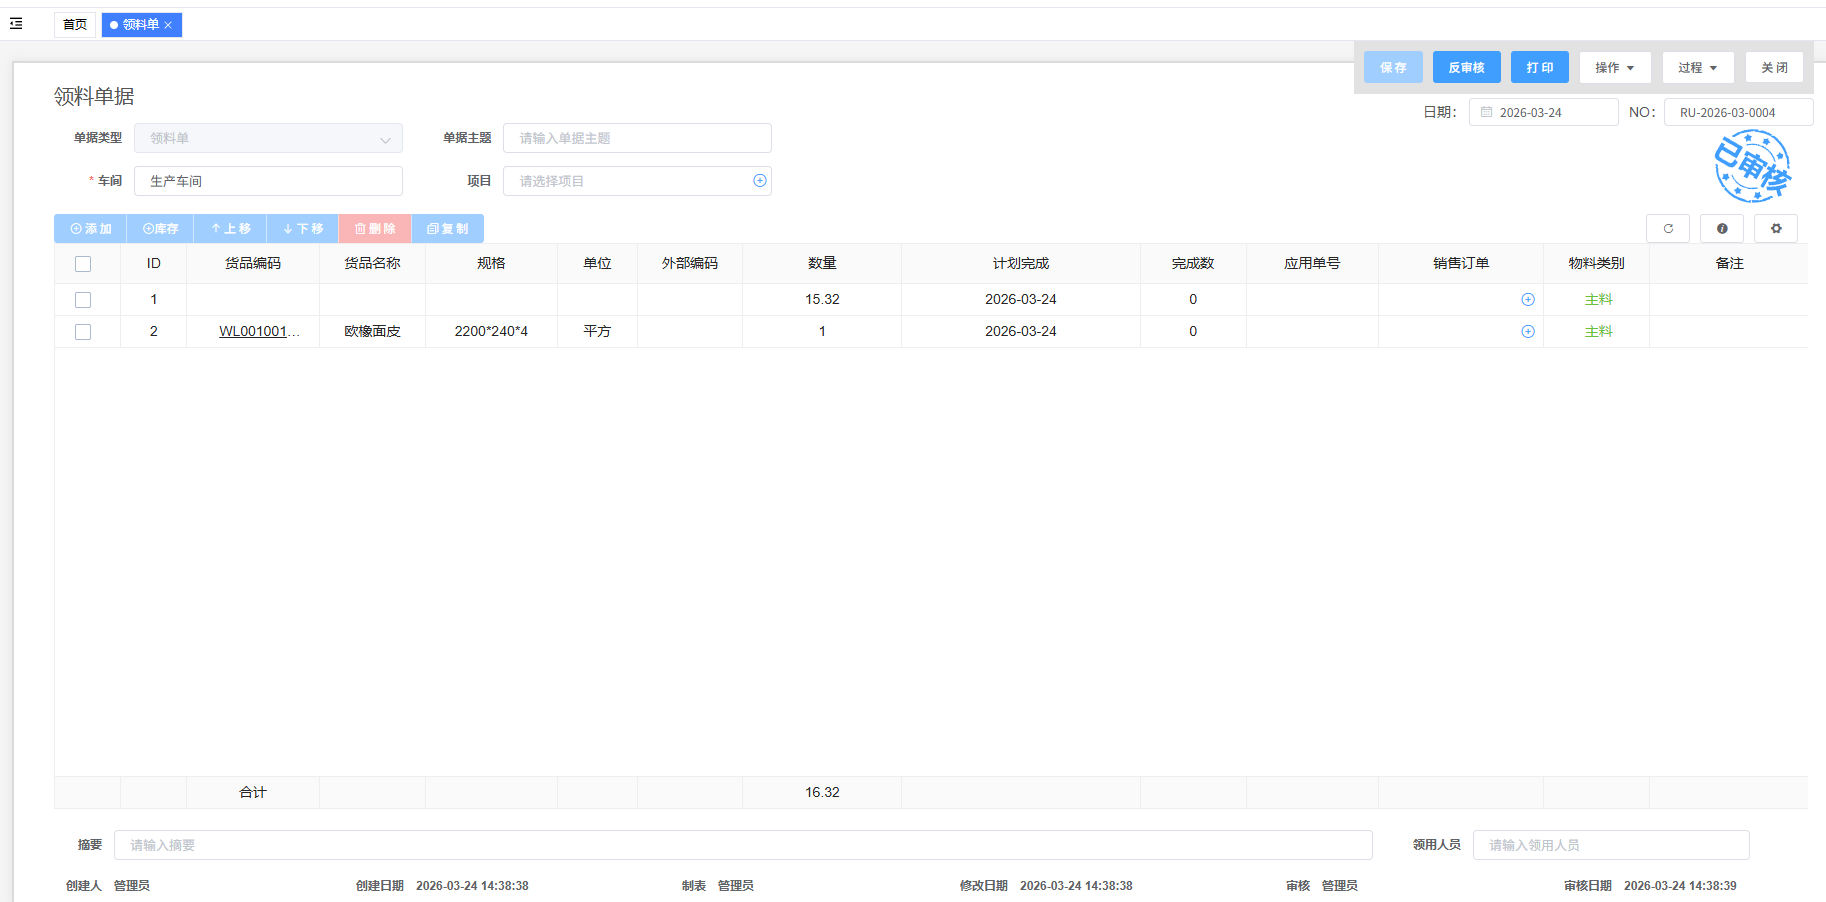Toggle the select-all header checkbox

click(83, 264)
